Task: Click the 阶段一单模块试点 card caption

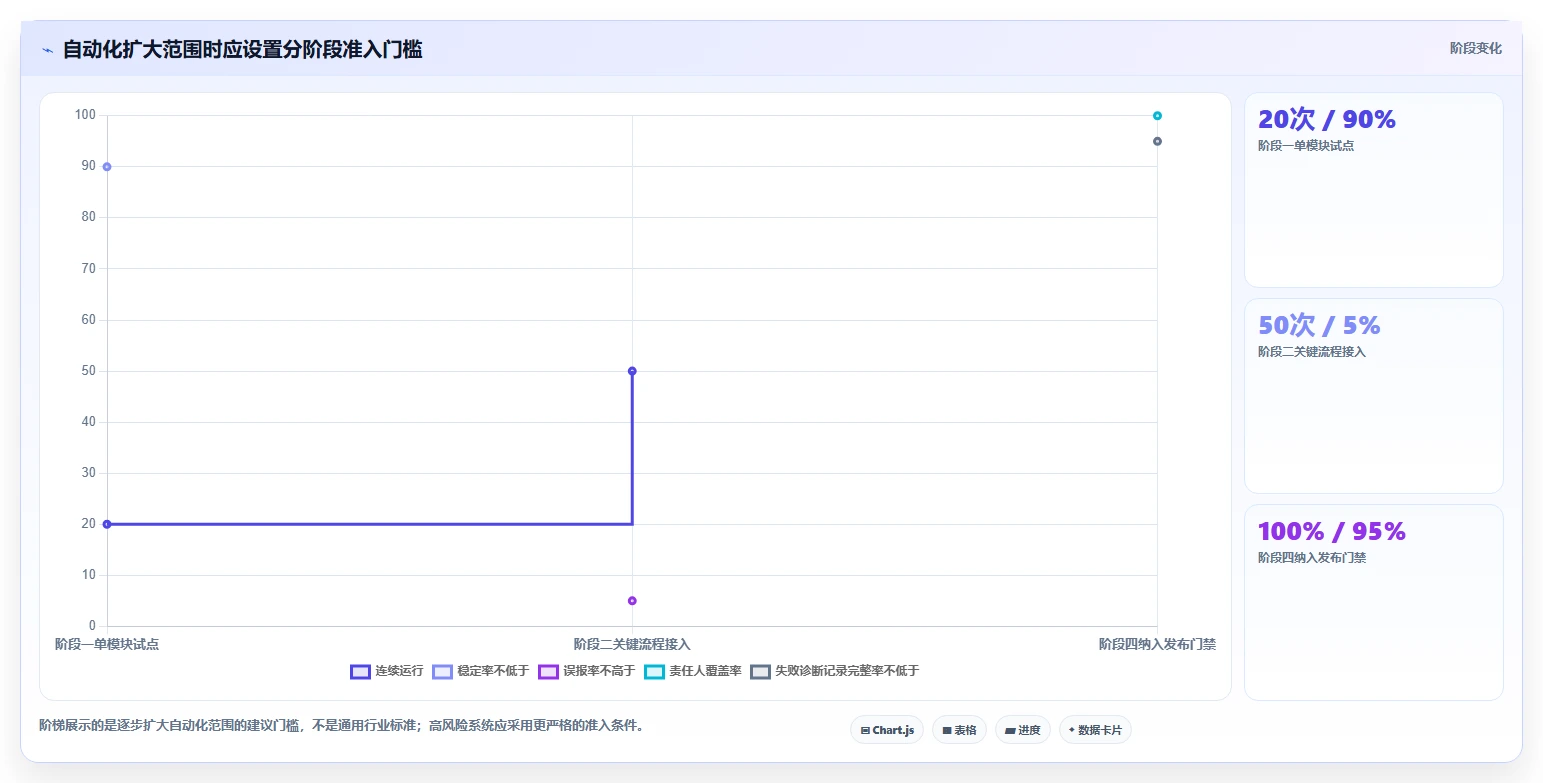Action: coord(1306,146)
